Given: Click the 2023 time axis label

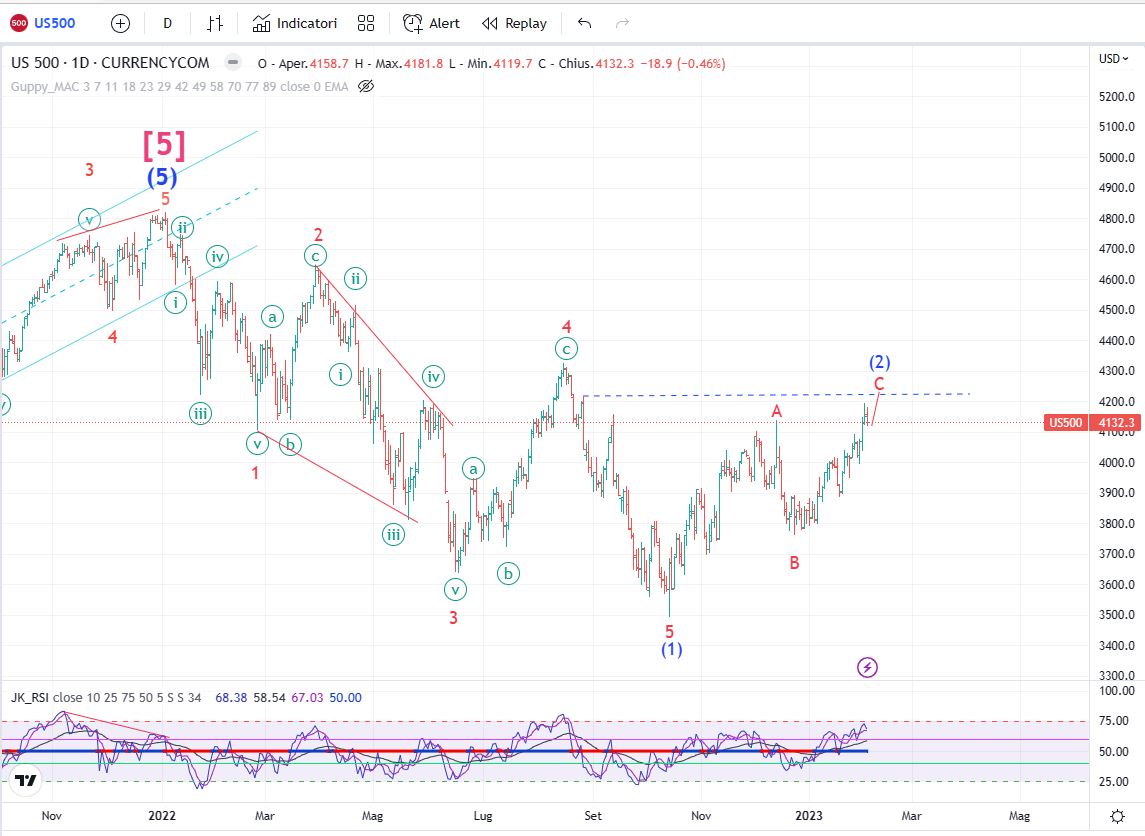Looking at the screenshot, I should pyautogui.click(x=808, y=816).
